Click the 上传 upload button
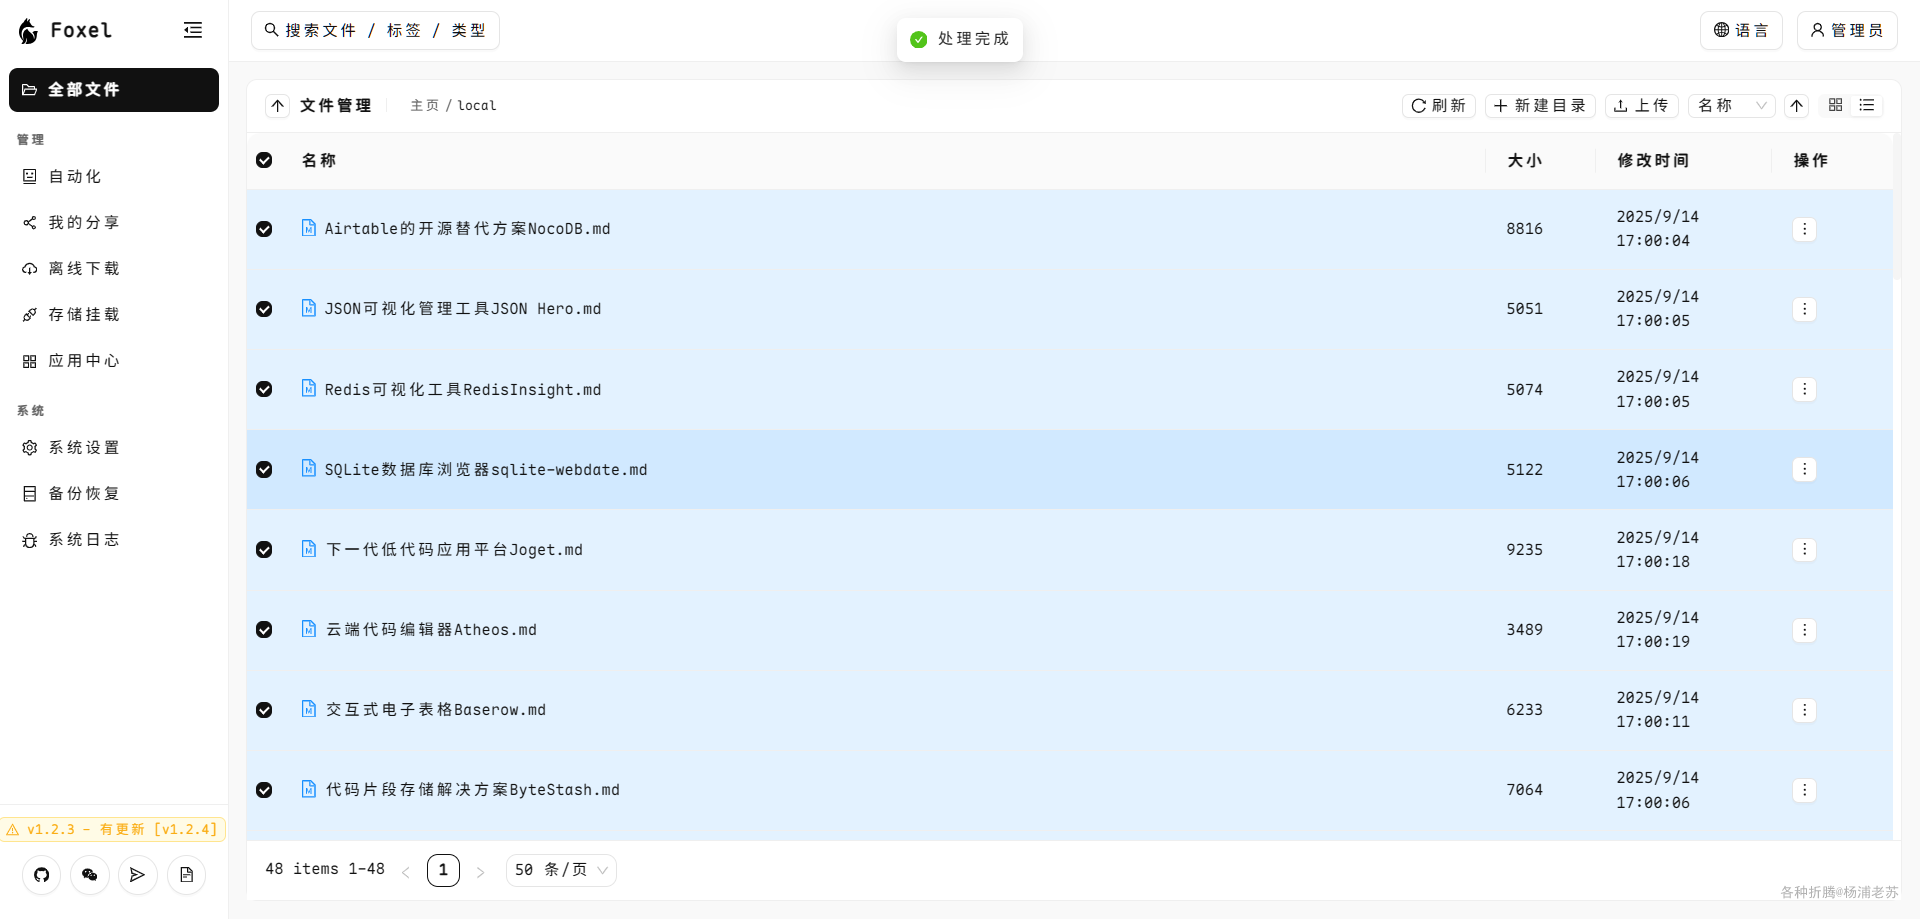This screenshot has width=1920, height=919. click(x=1641, y=106)
